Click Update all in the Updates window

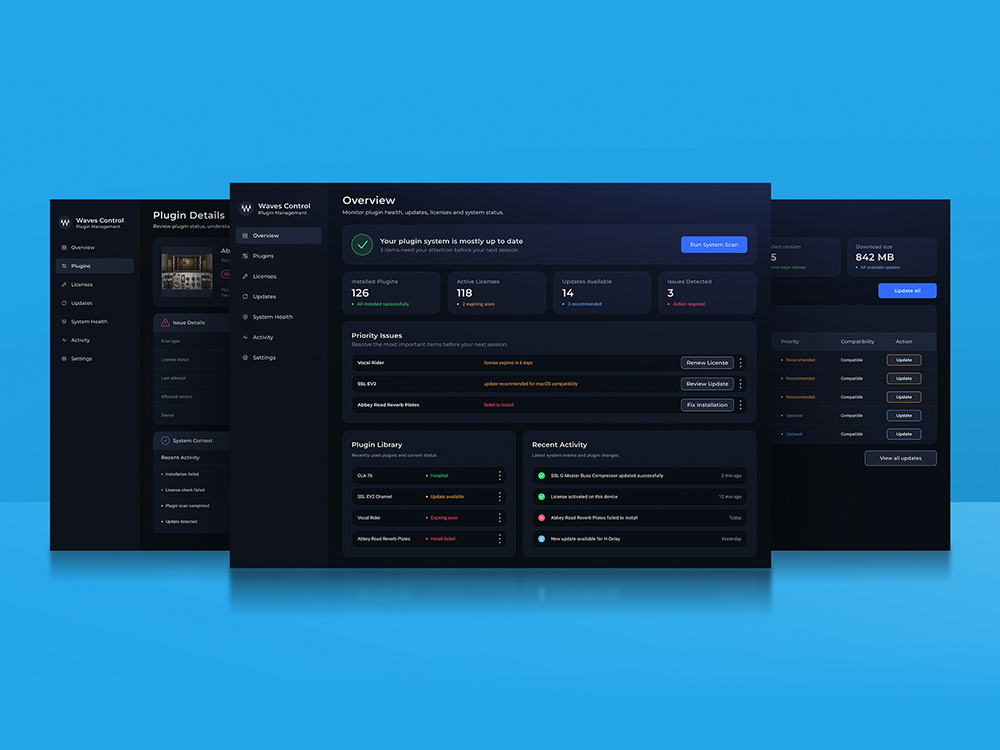(907, 291)
